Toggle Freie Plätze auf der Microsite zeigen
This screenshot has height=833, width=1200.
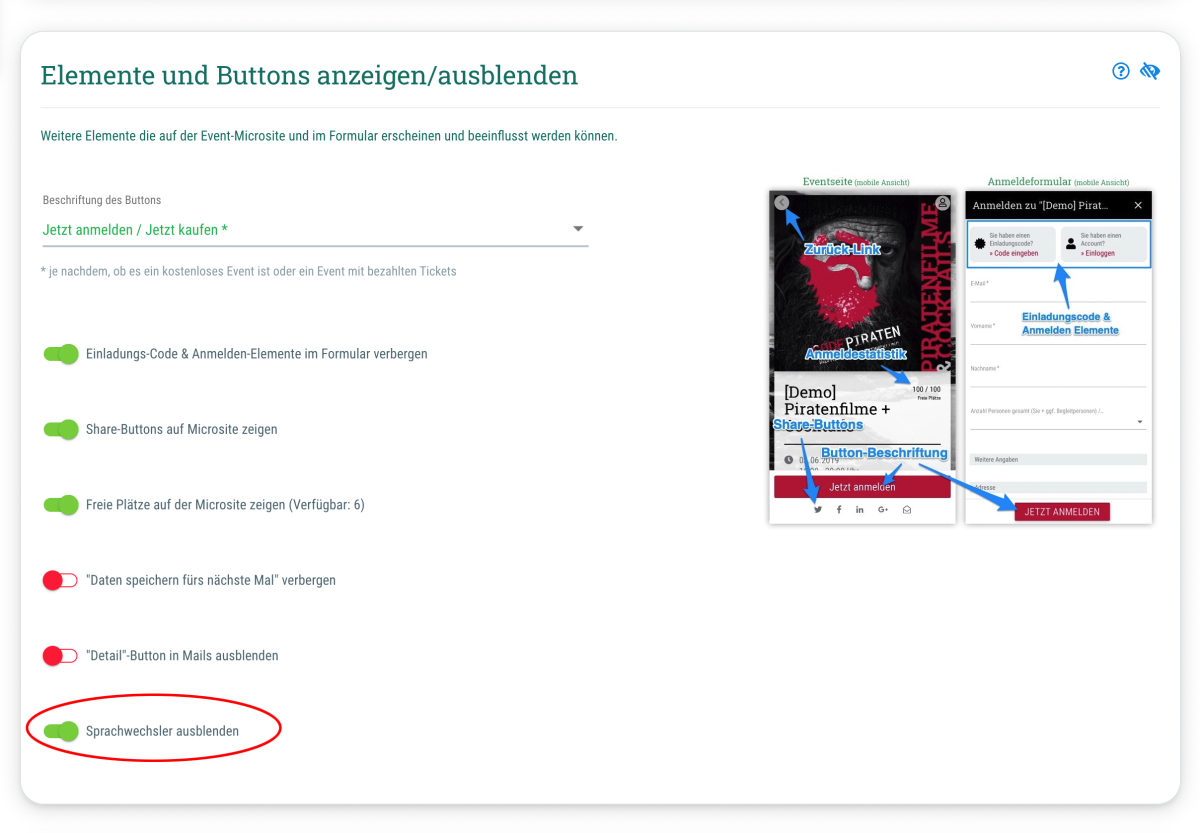(60, 505)
